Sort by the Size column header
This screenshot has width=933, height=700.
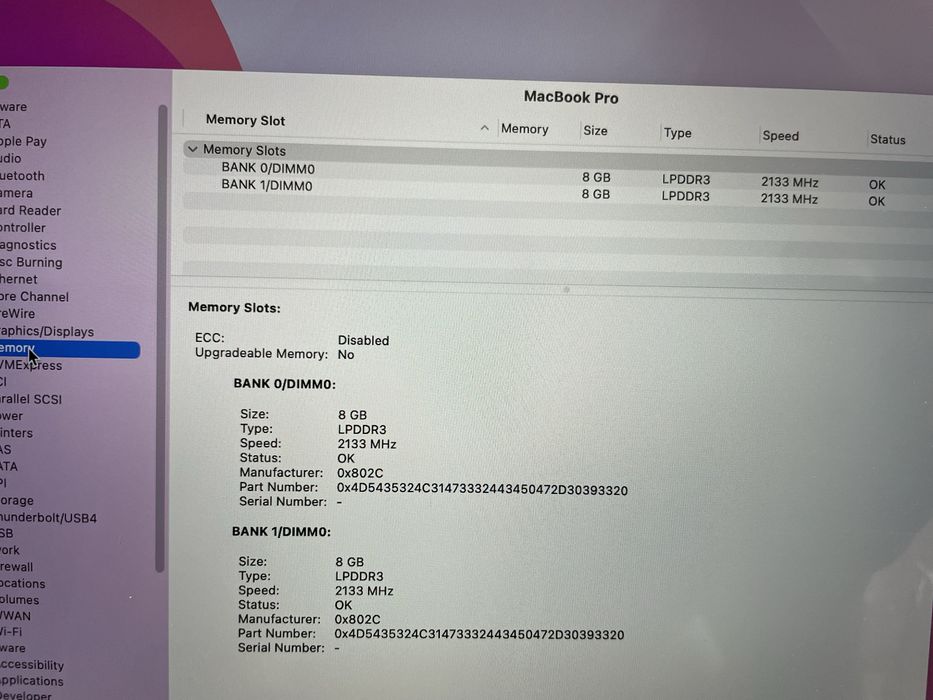point(595,131)
